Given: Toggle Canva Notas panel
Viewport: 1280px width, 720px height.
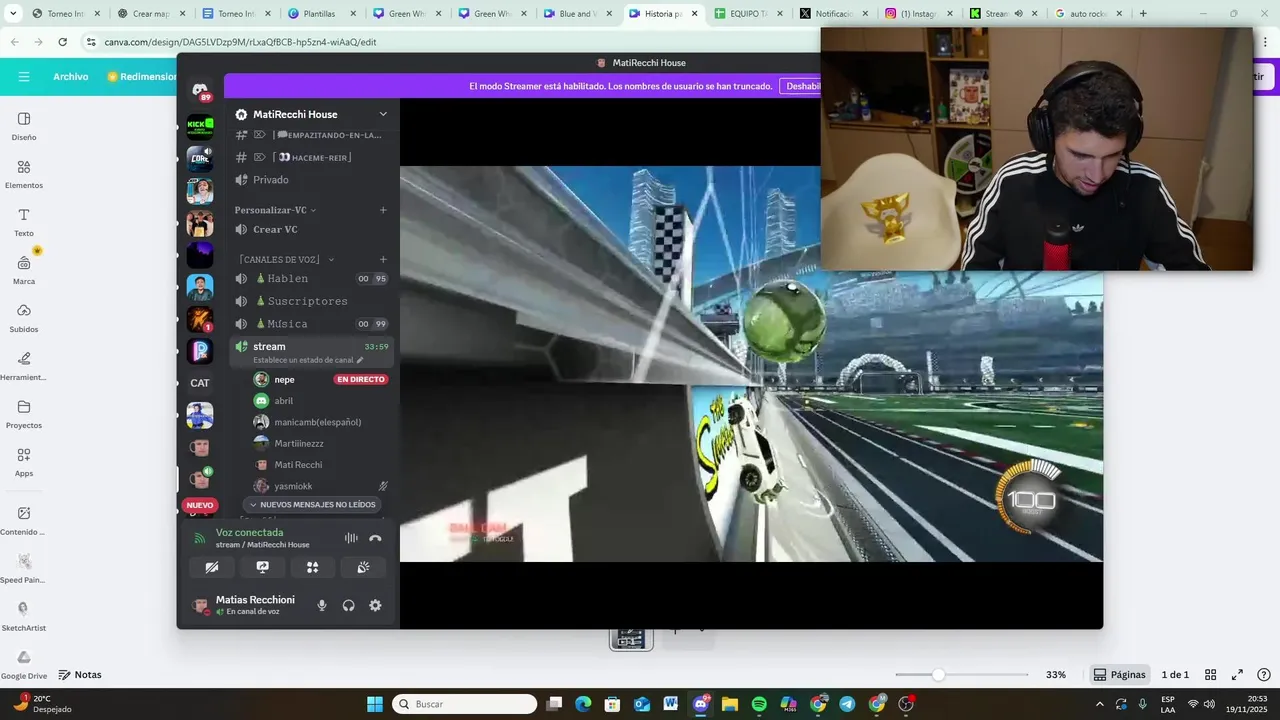Looking at the screenshot, I should click(x=80, y=675).
